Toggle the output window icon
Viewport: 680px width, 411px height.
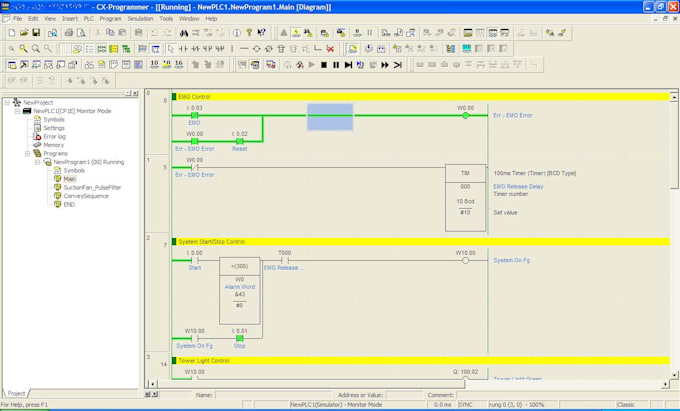tap(24, 65)
